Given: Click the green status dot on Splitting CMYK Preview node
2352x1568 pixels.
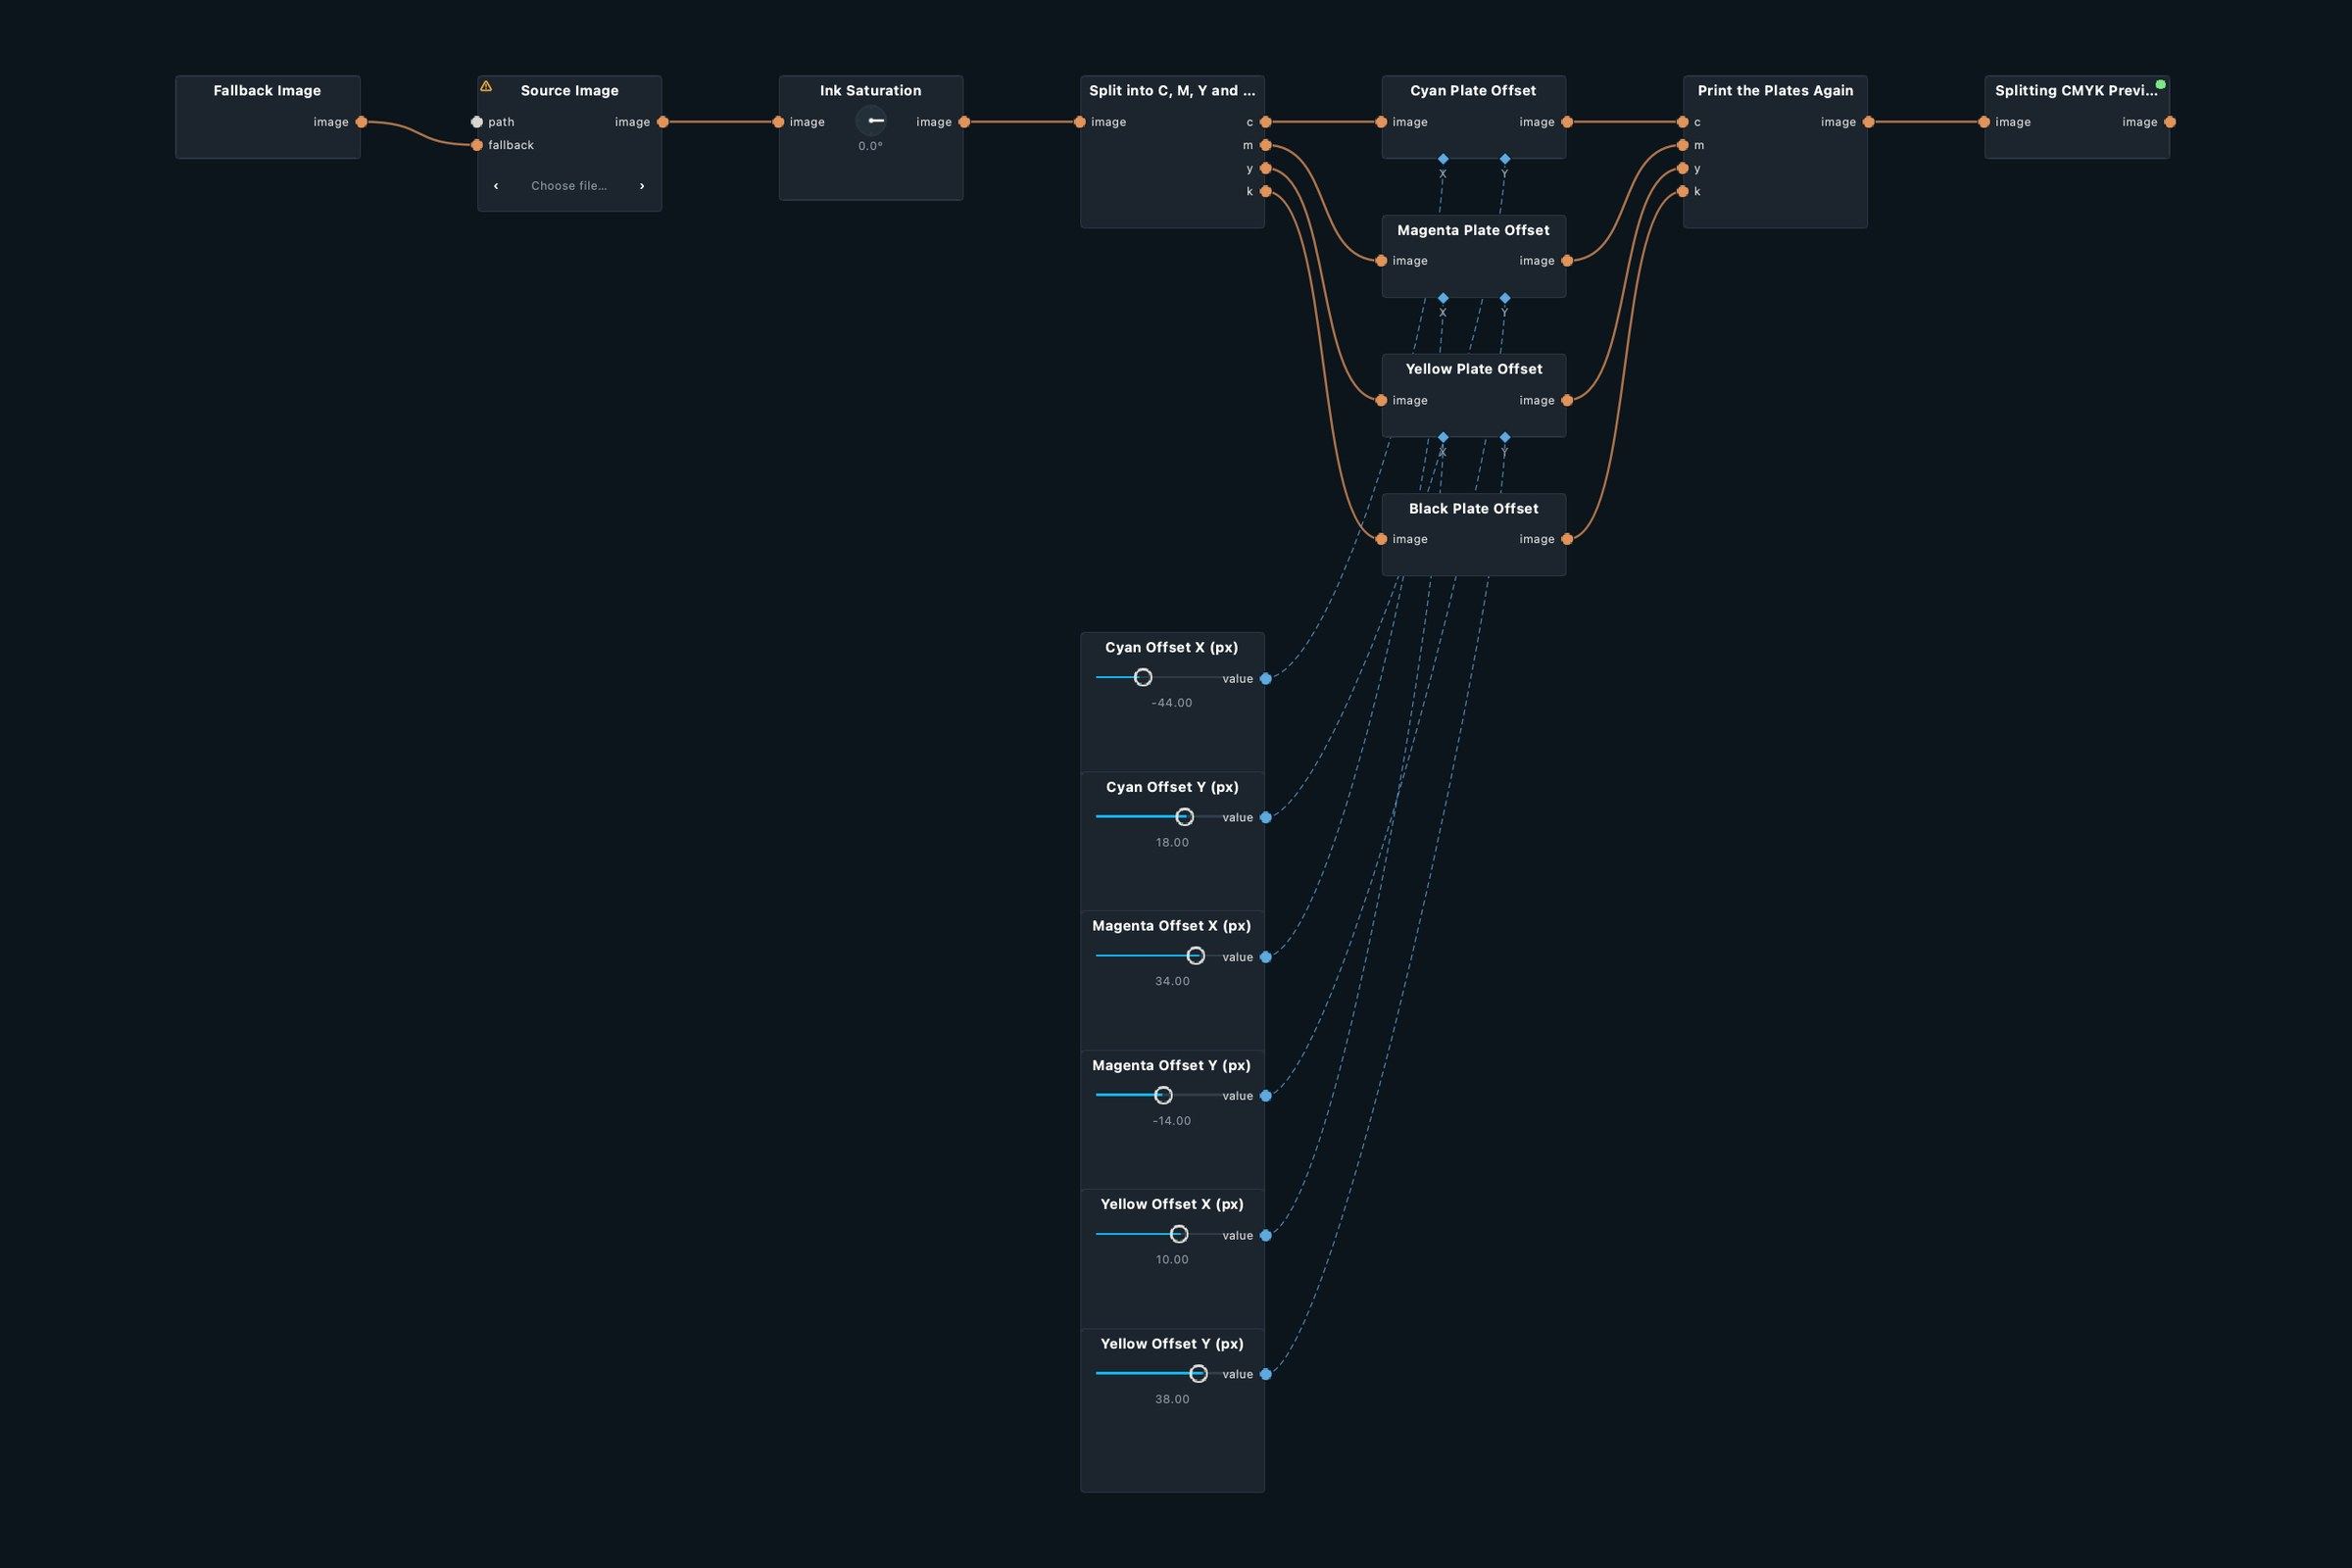Looking at the screenshot, I should (x=2161, y=84).
